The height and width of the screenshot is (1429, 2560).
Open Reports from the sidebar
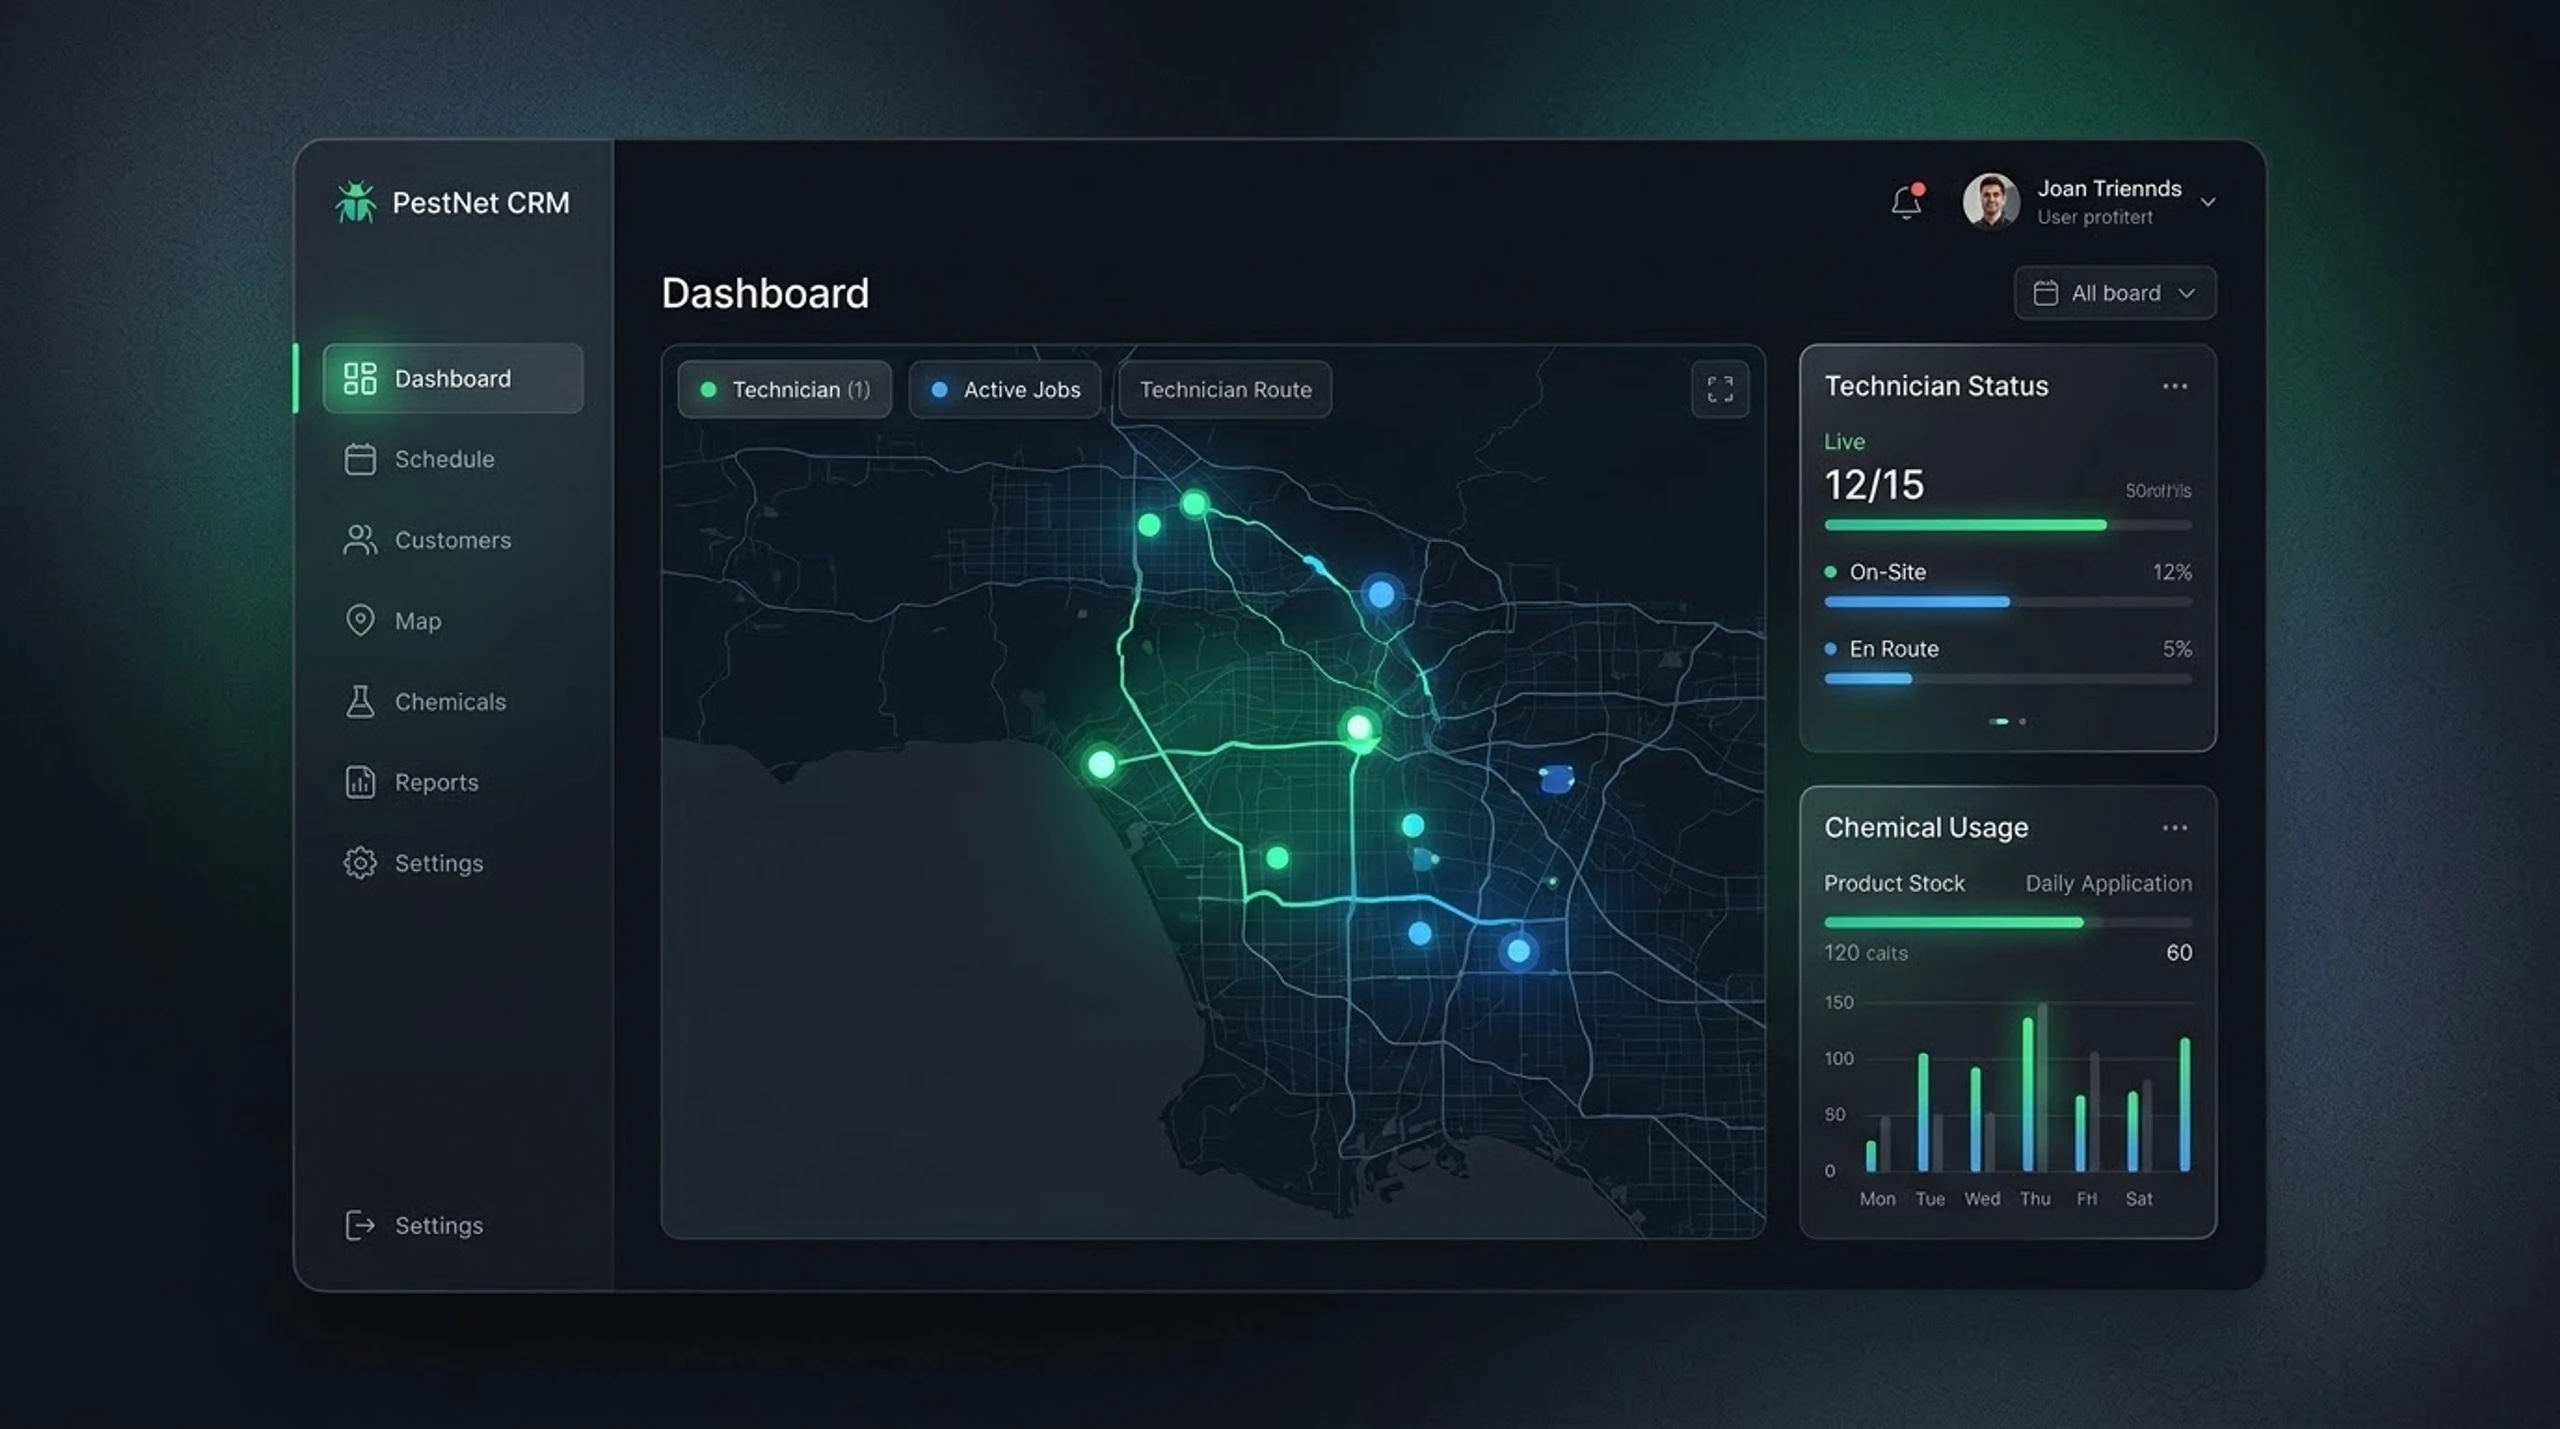[436, 782]
